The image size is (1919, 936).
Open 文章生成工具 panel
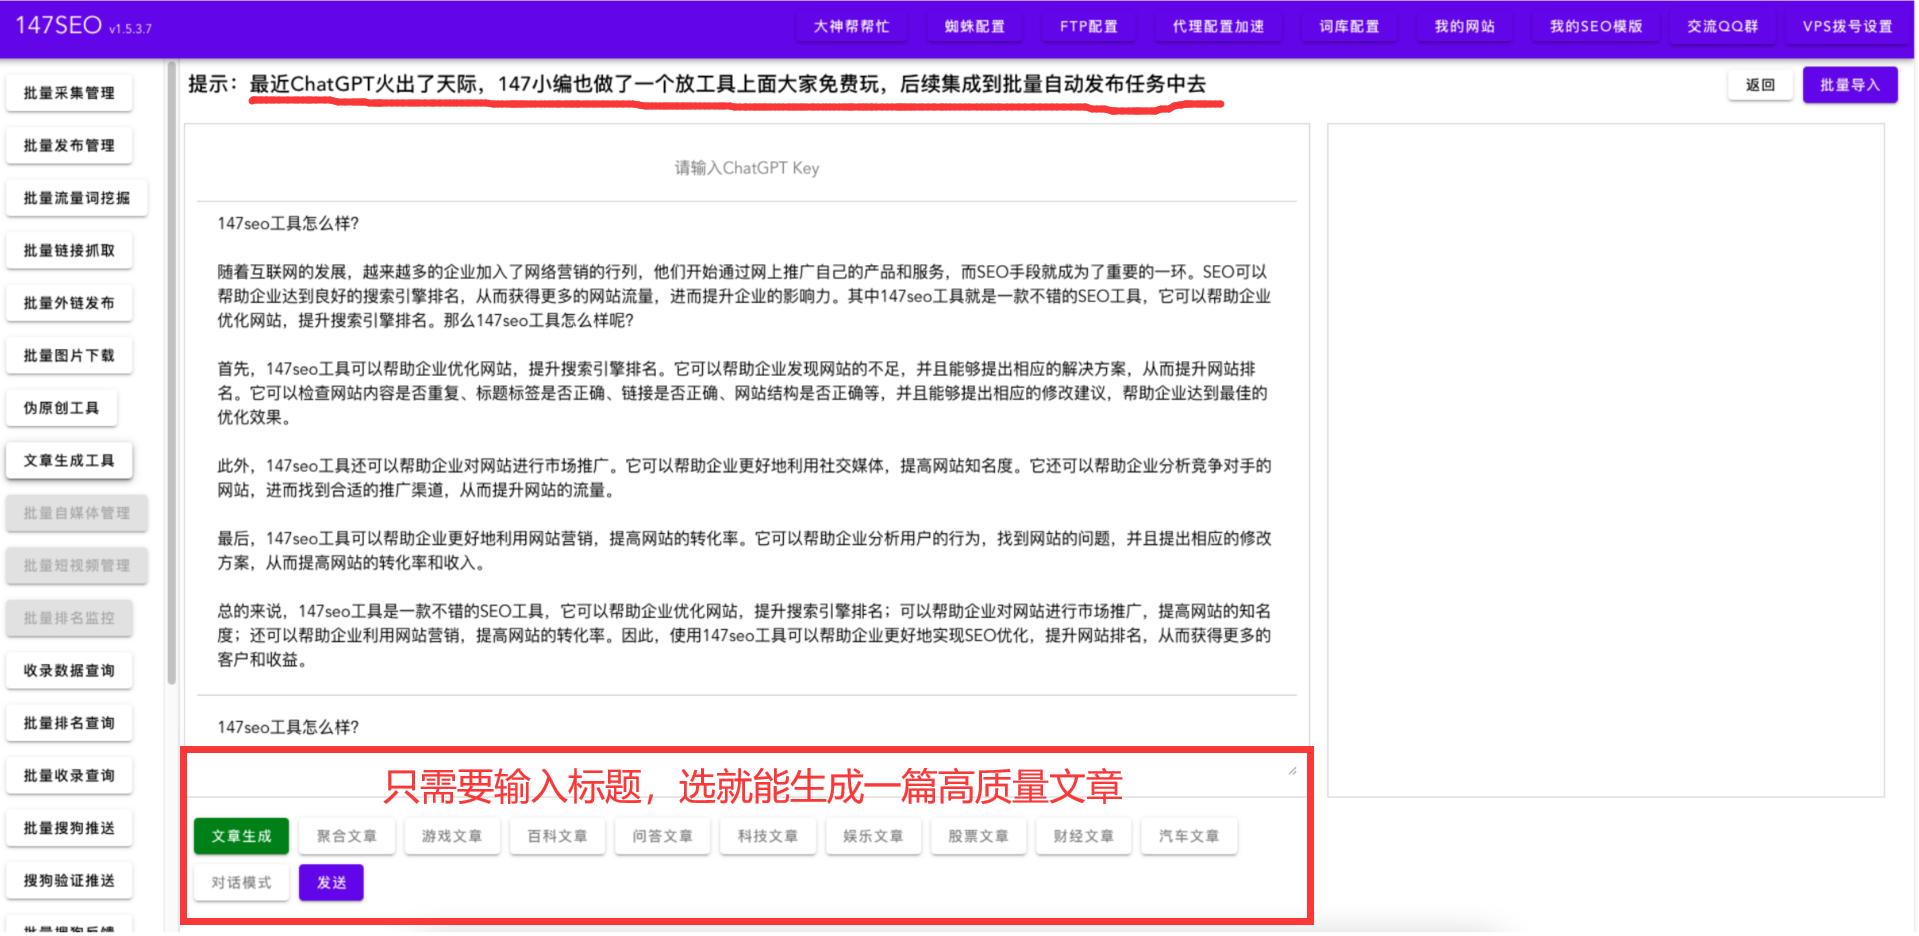69,459
